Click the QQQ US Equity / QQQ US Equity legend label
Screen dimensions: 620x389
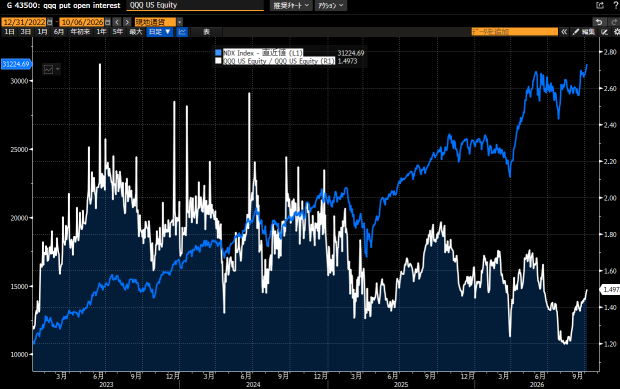click(279, 61)
